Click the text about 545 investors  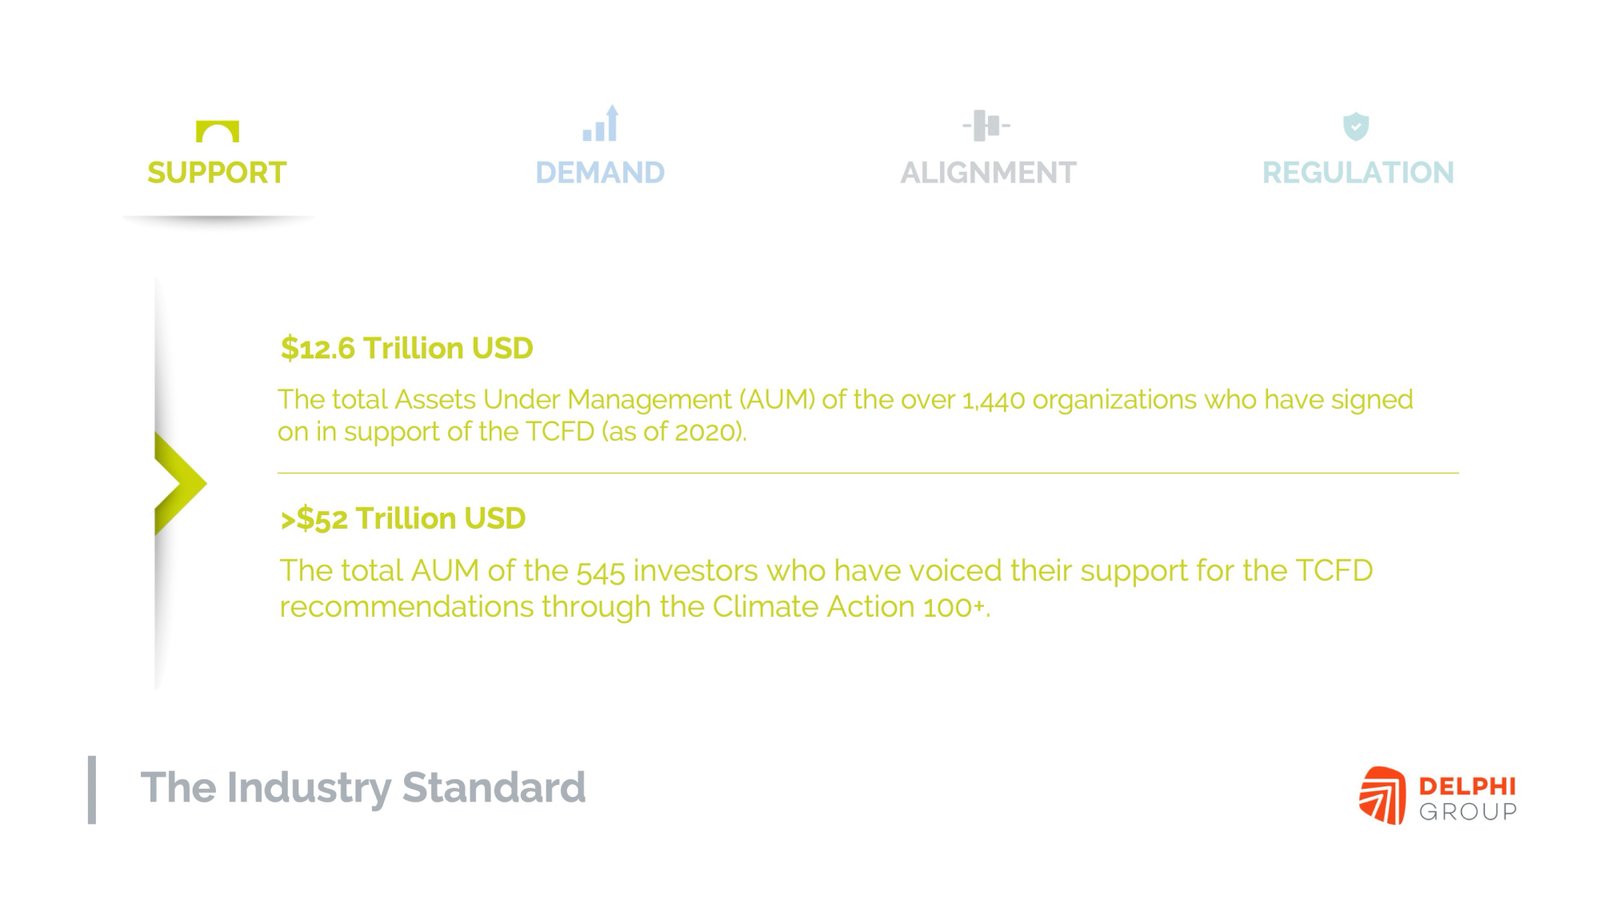click(826, 588)
